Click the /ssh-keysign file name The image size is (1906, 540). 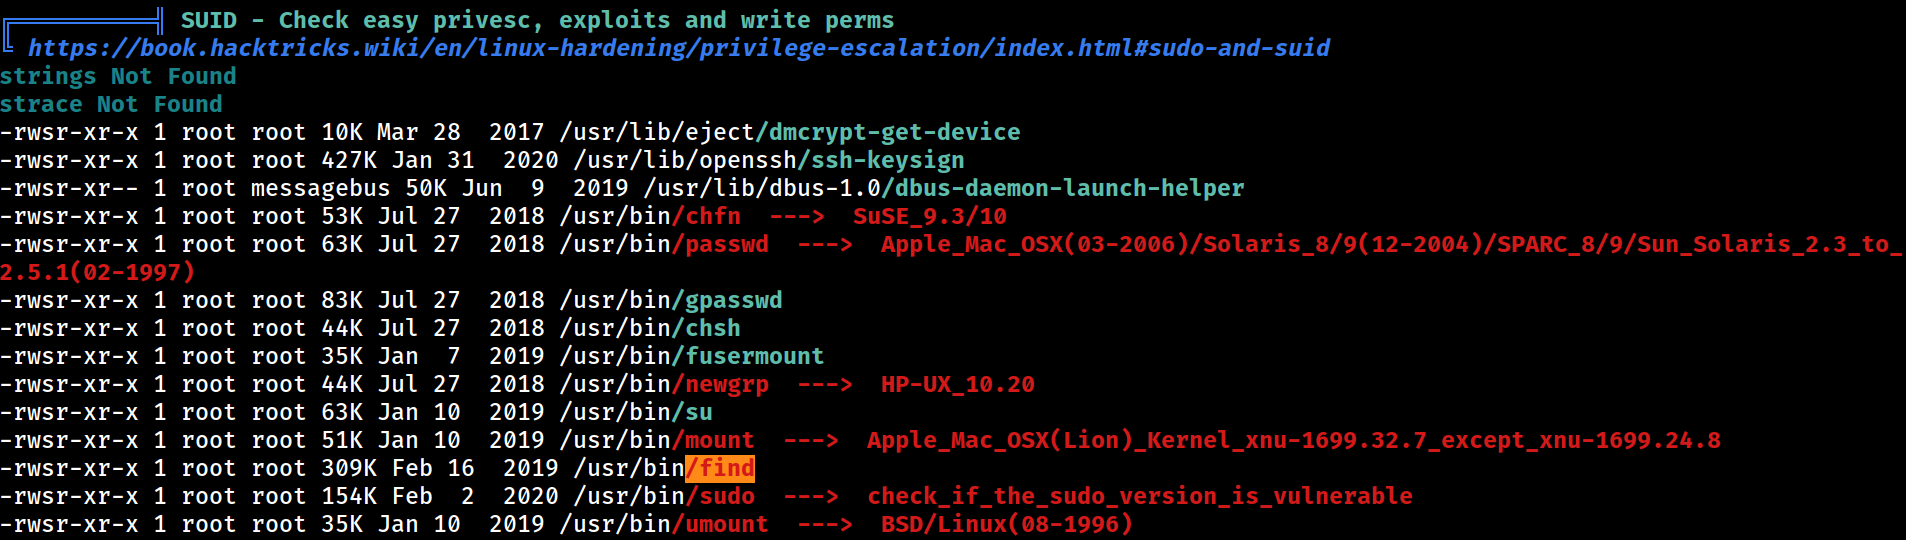(x=882, y=160)
